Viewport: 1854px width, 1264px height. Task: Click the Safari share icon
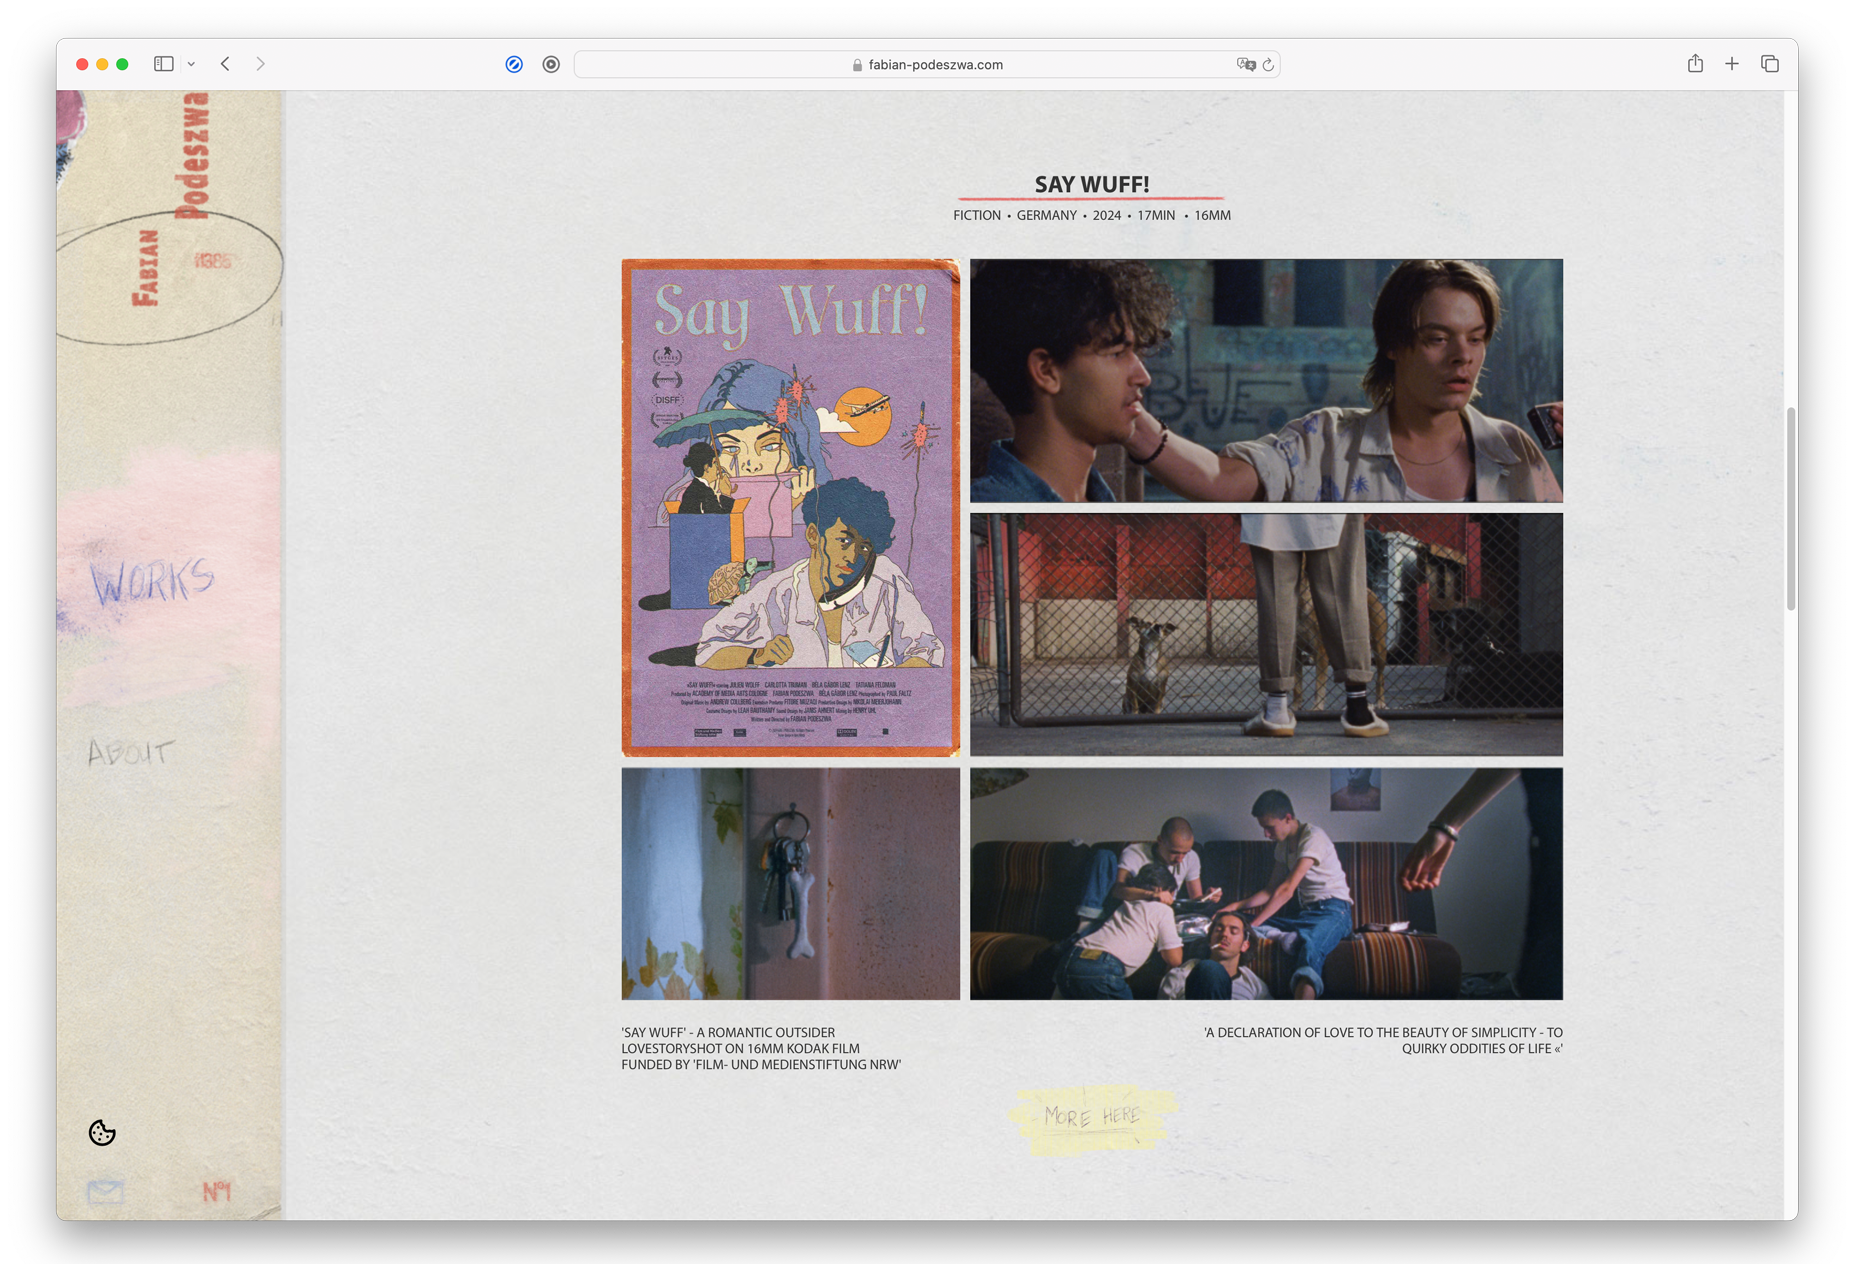[1695, 64]
